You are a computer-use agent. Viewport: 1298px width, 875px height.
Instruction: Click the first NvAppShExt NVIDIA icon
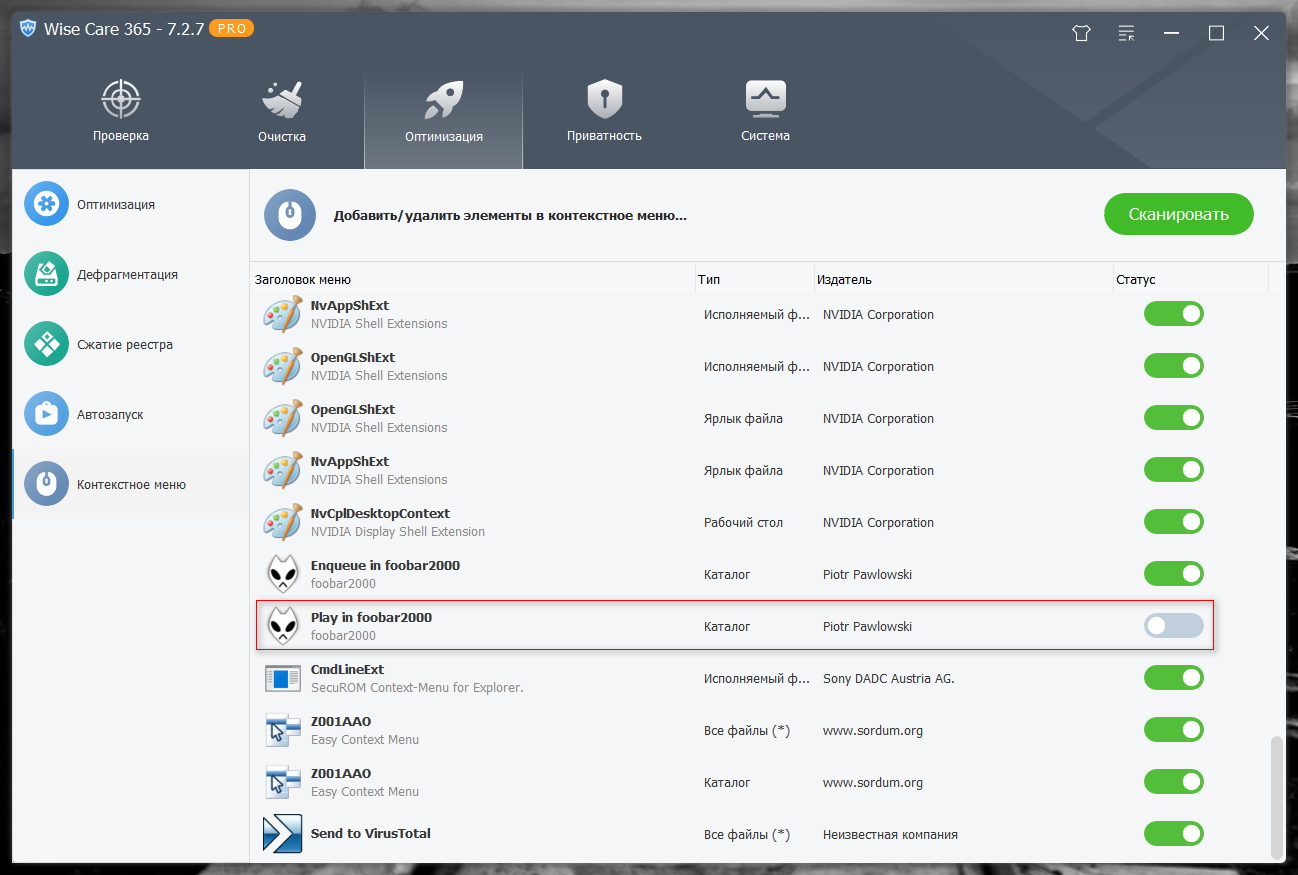283,314
